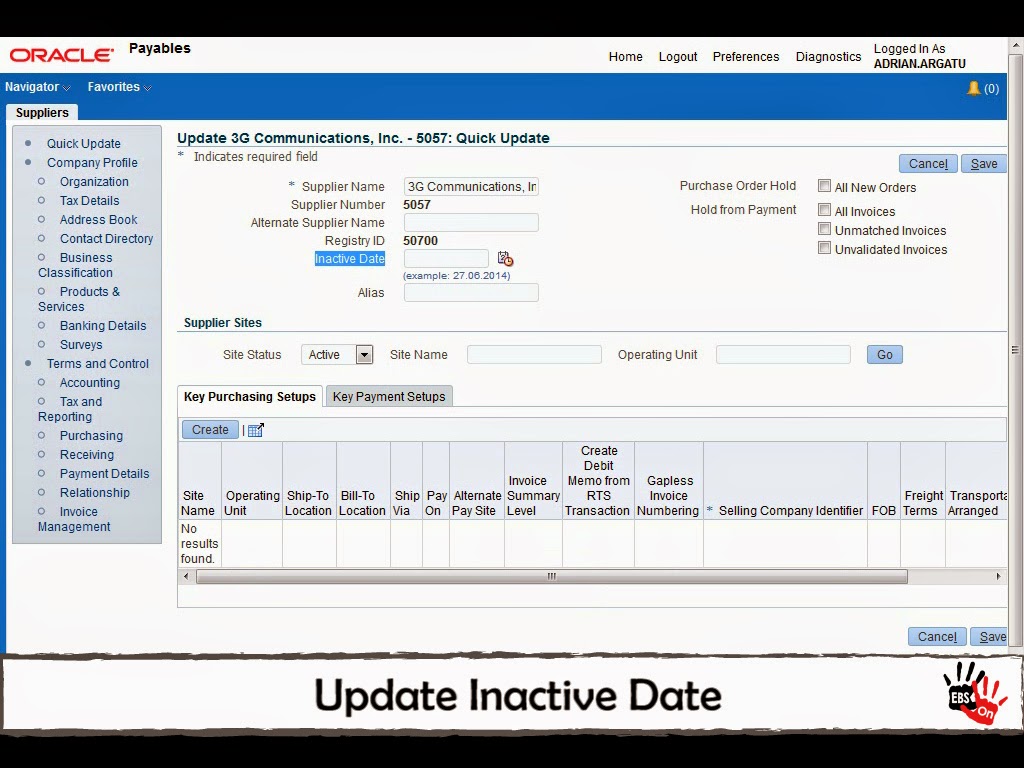Open Banking Details in the sidebar
The width and height of the screenshot is (1024, 768).
coord(101,325)
